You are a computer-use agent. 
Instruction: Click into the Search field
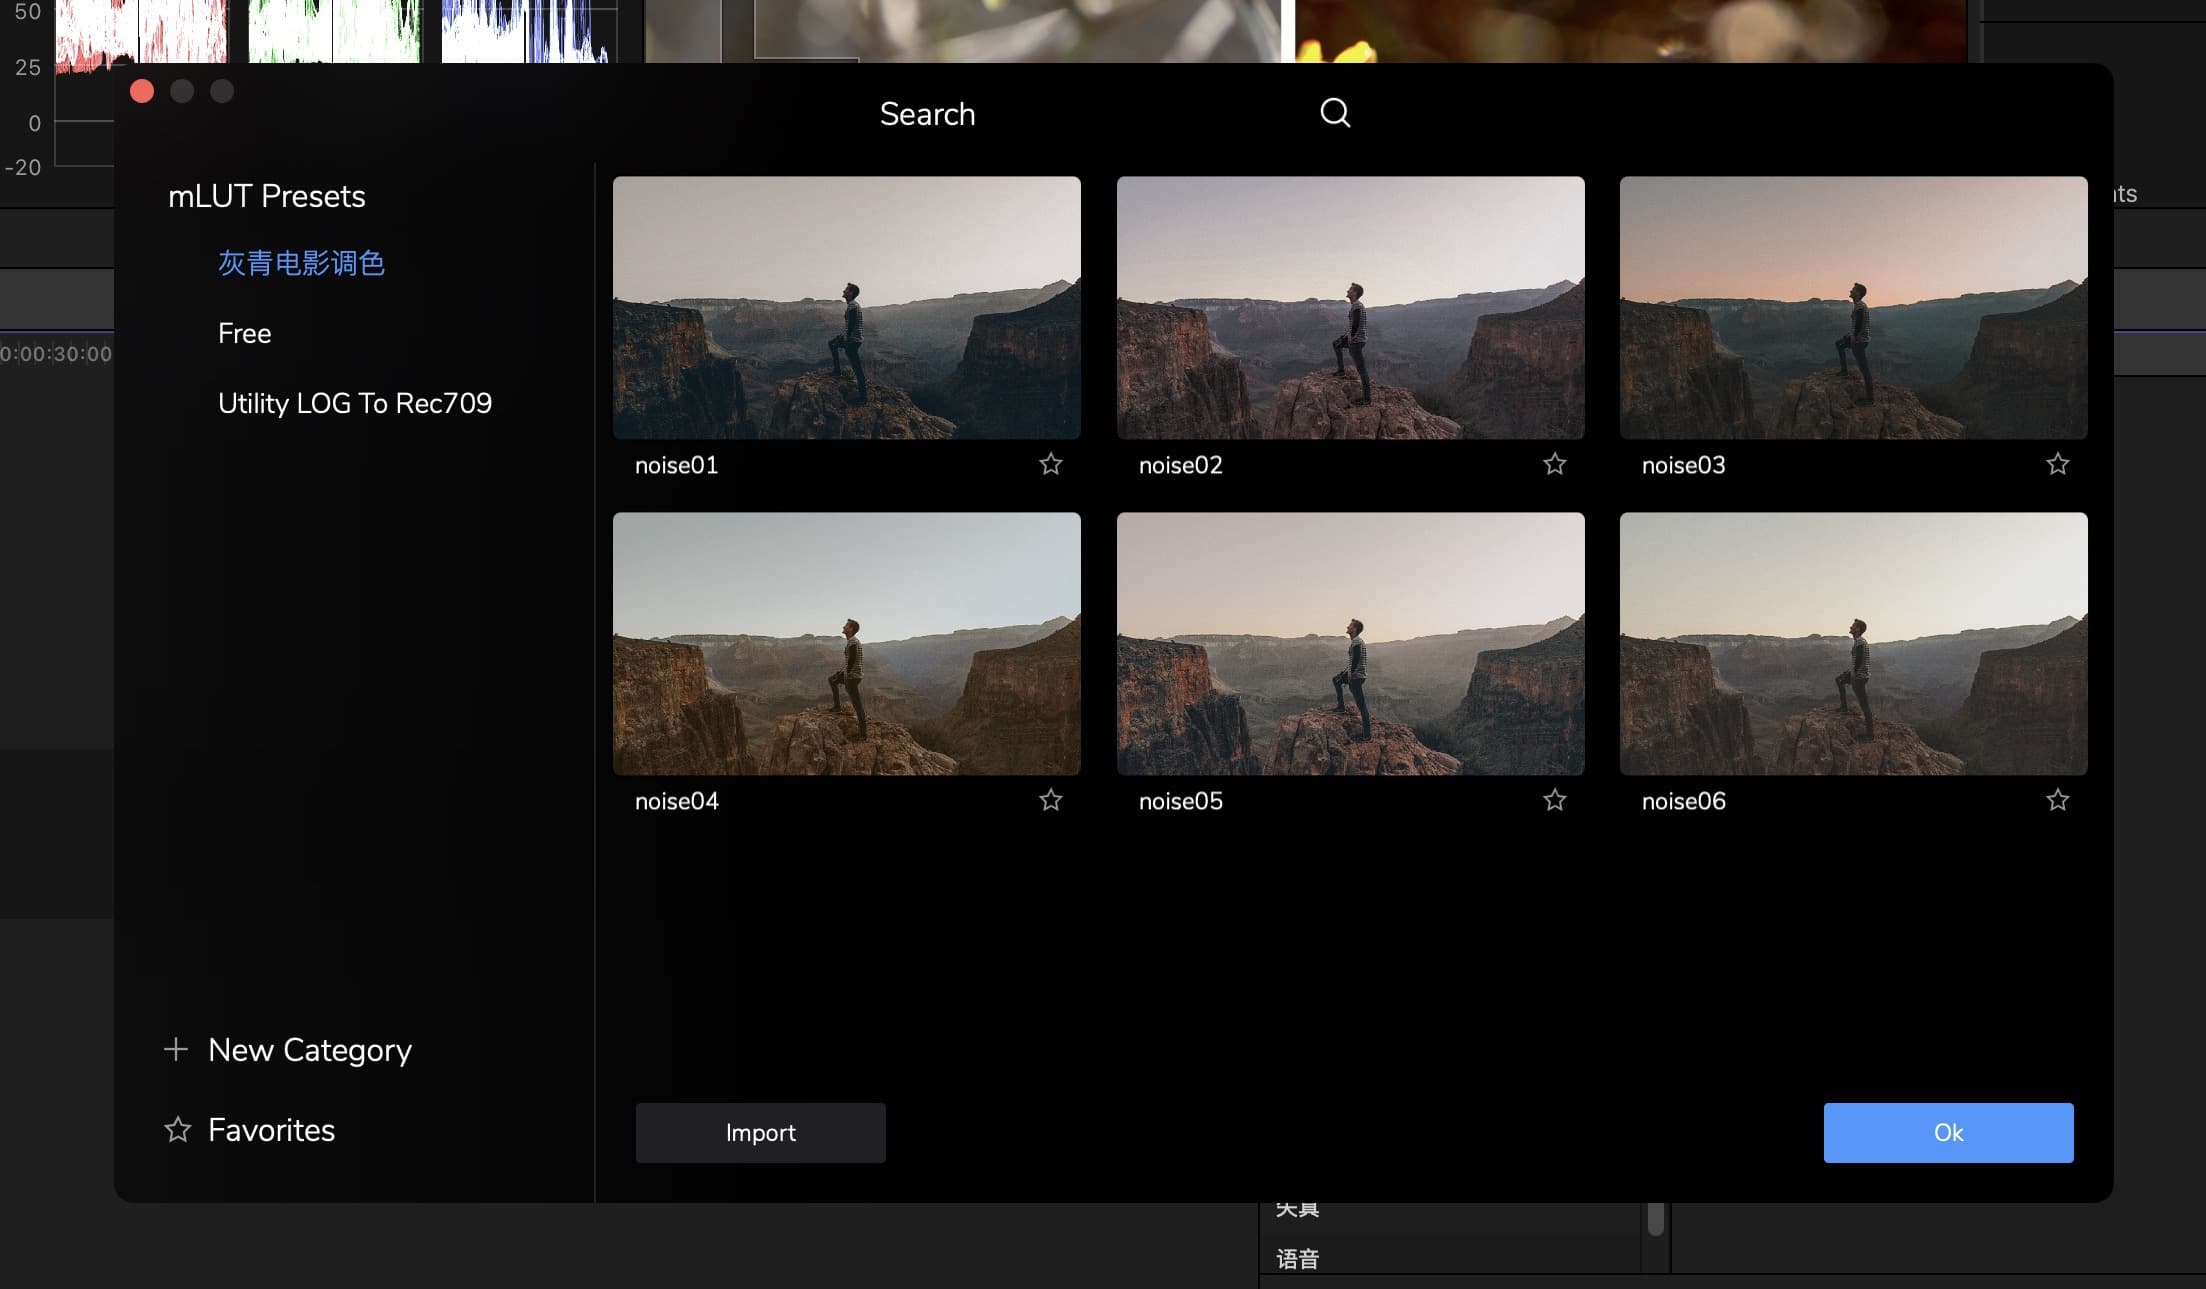[927, 114]
